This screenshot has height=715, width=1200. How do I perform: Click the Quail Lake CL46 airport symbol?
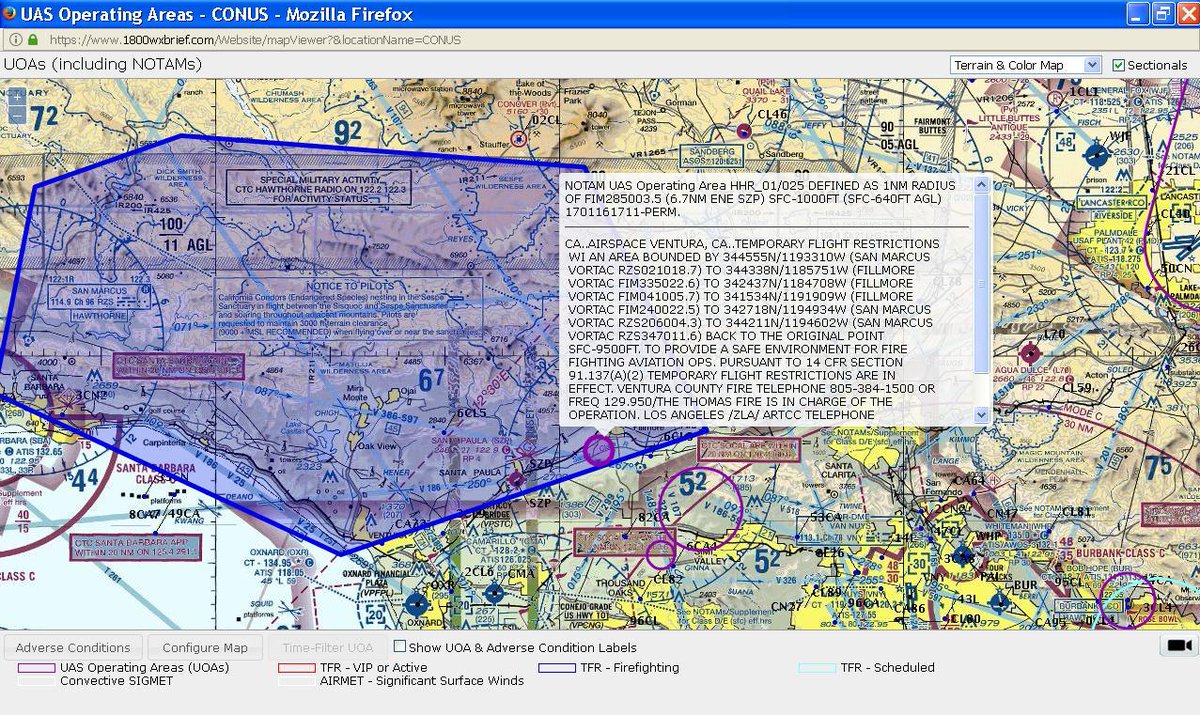coord(744,131)
